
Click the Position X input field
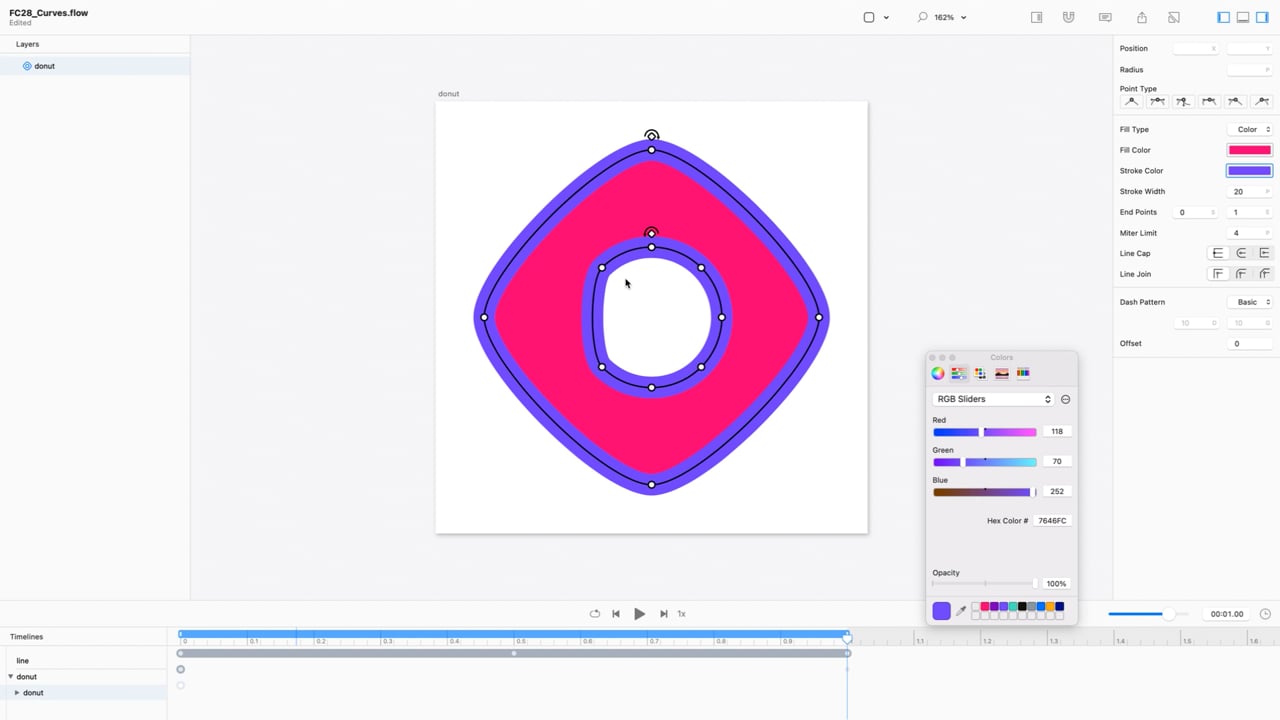tap(1196, 48)
